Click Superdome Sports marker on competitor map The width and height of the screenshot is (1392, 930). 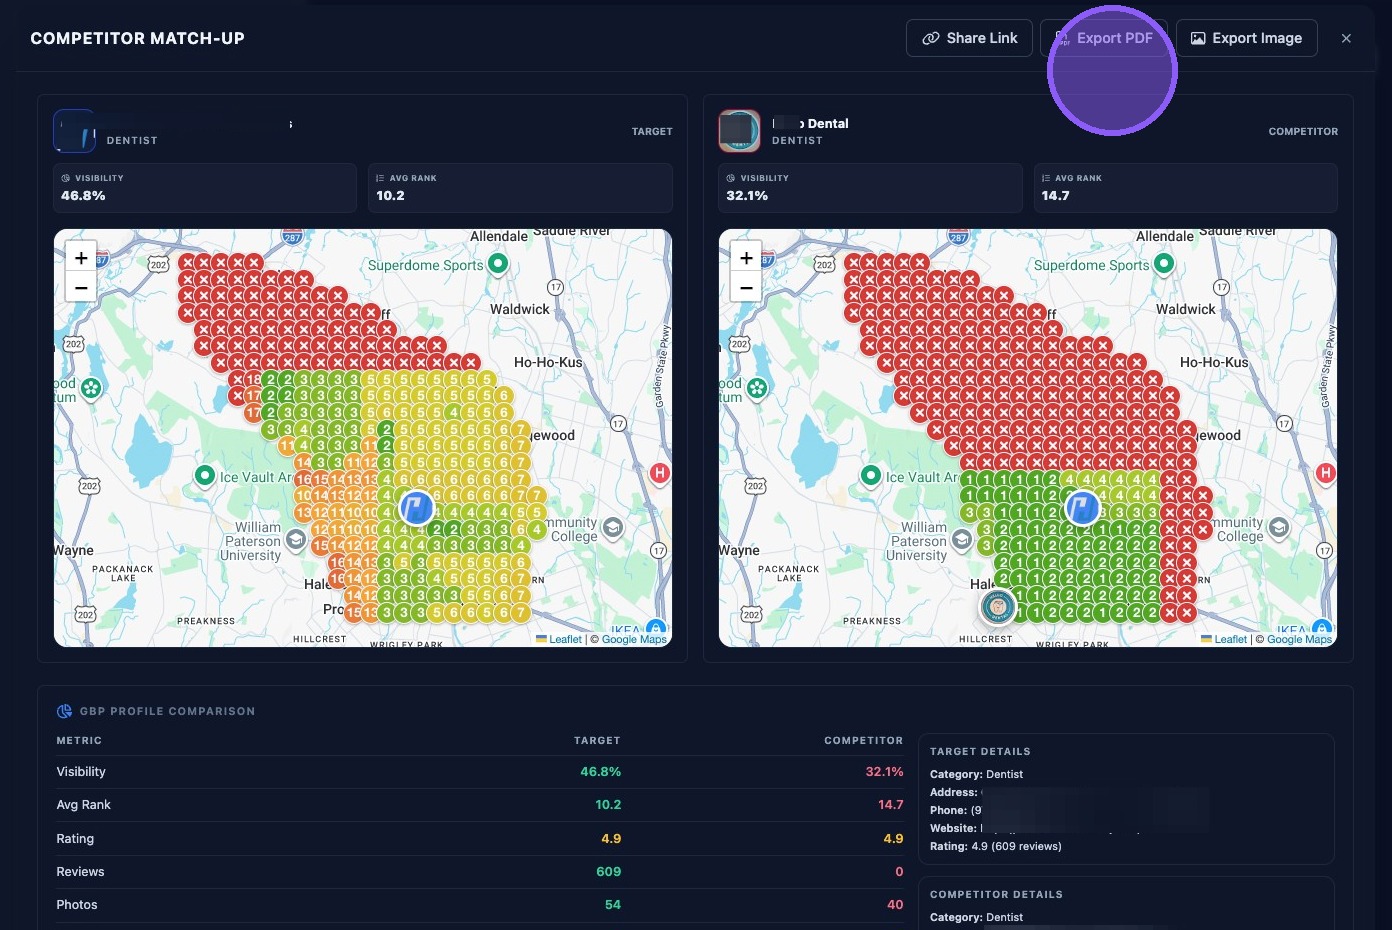[x=1164, y=264]
